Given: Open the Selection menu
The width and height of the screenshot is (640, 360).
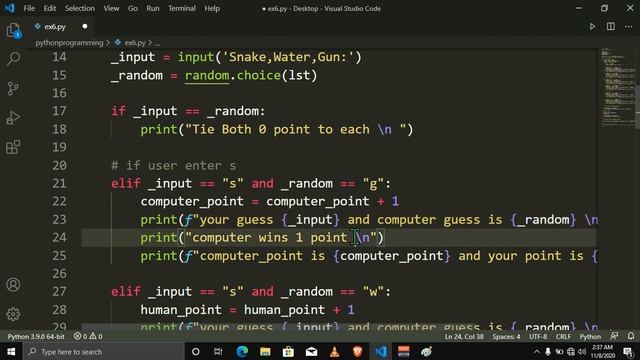Looking at the screenshot, I should (80, 8).
